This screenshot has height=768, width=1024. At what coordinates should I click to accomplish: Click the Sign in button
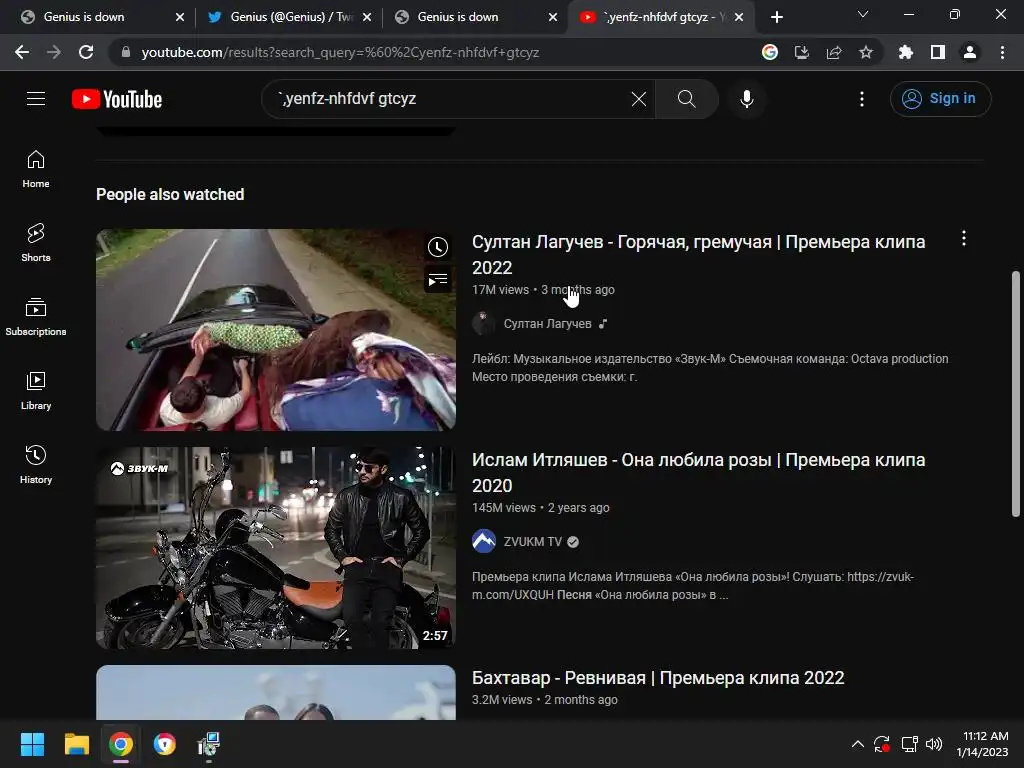pos(940,99)
